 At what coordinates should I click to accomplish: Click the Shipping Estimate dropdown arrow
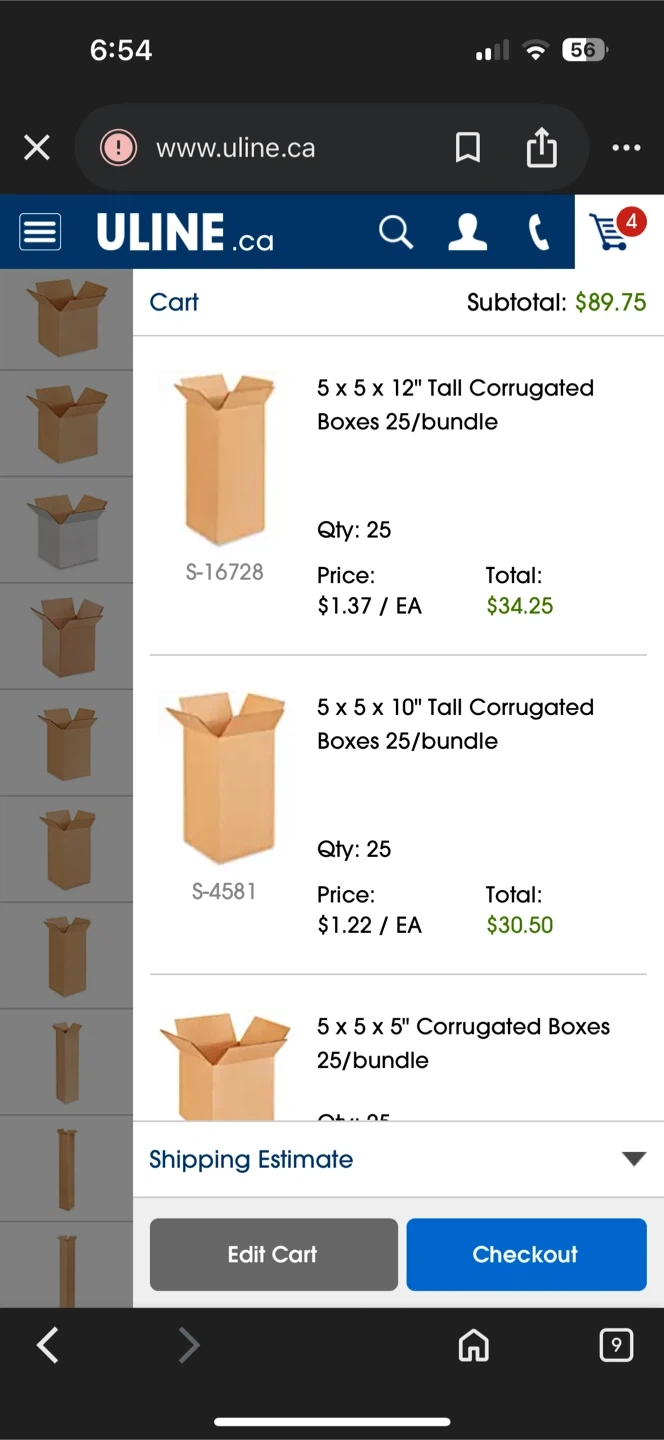pos(634,1159)
